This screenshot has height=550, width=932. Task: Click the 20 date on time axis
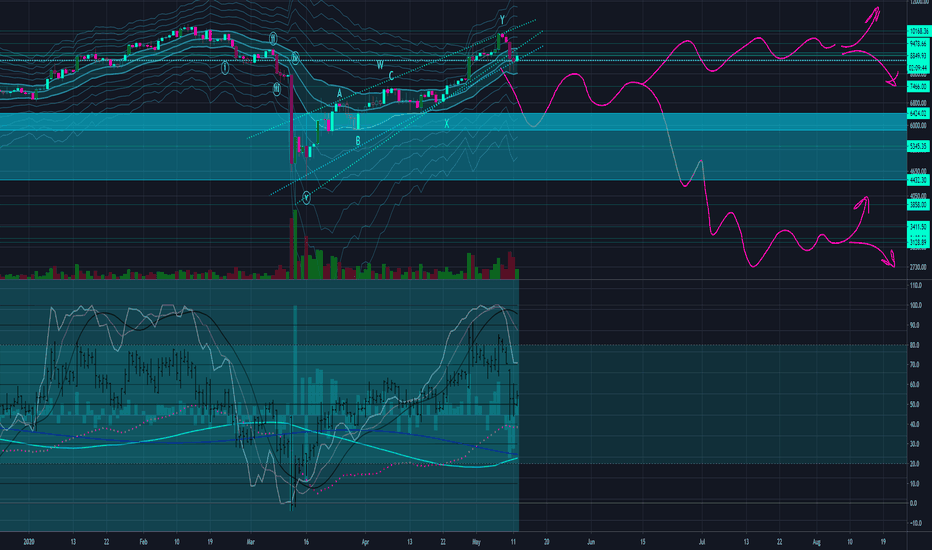click(546, 542)
